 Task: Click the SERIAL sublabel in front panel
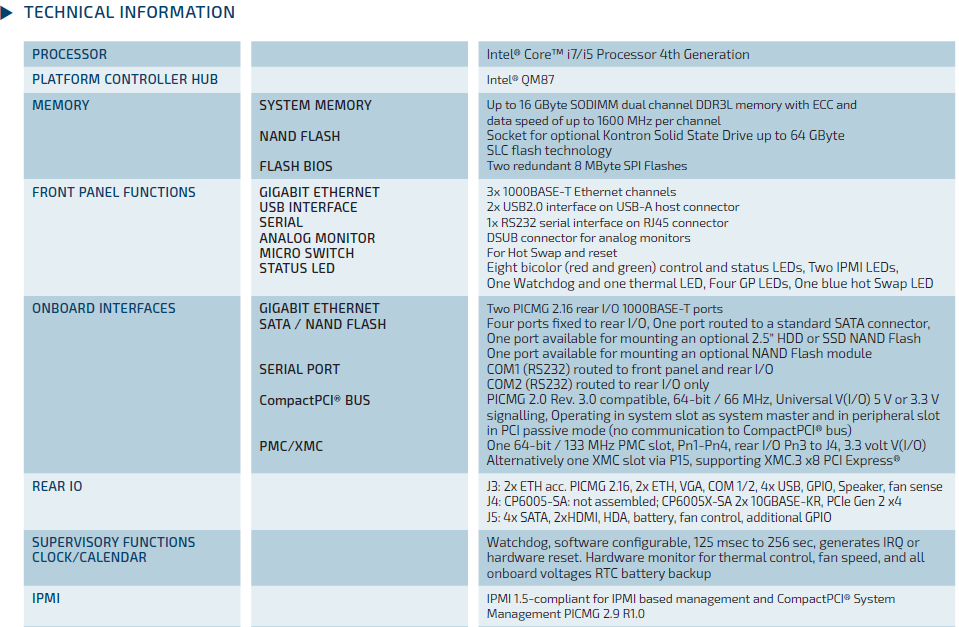[281, 223]
